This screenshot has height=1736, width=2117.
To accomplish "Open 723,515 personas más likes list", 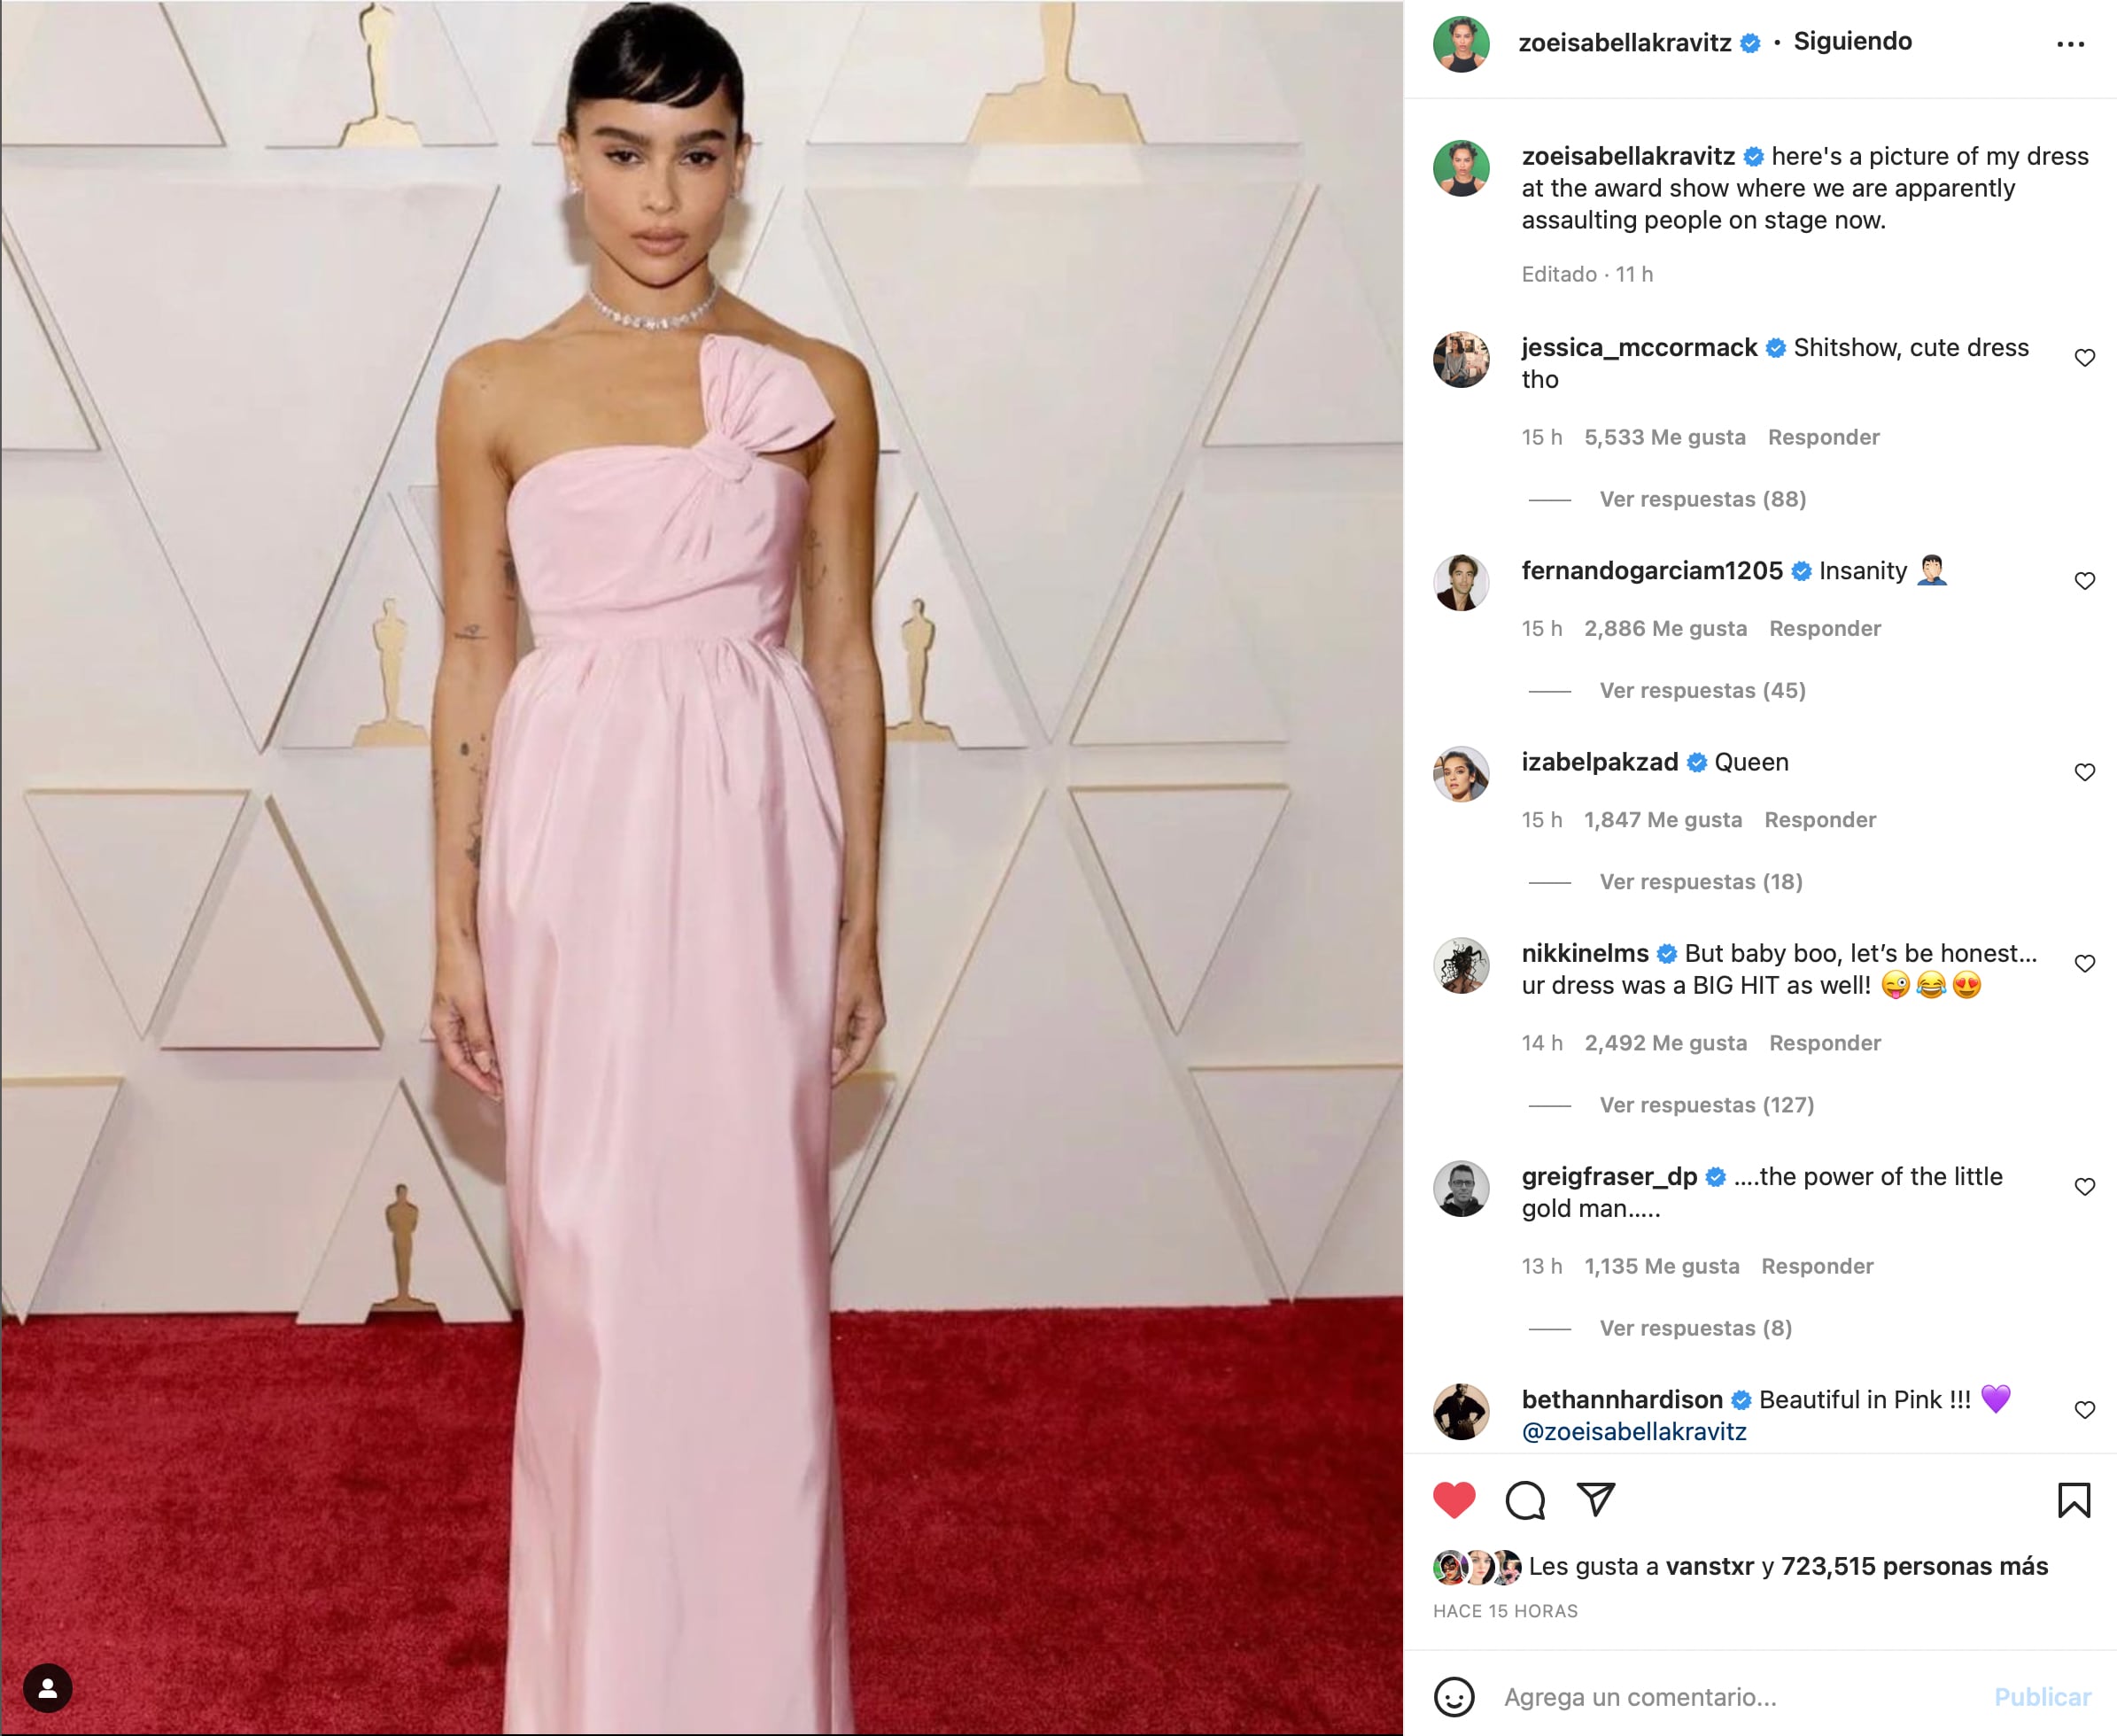I will 1914,1566.
